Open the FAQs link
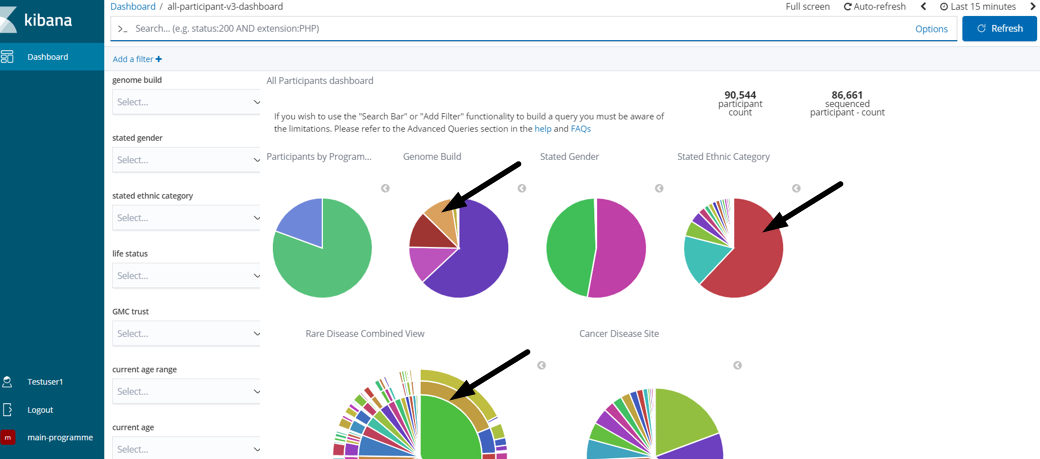Screen dimensions: 1040x459 (x=580, y=129)
